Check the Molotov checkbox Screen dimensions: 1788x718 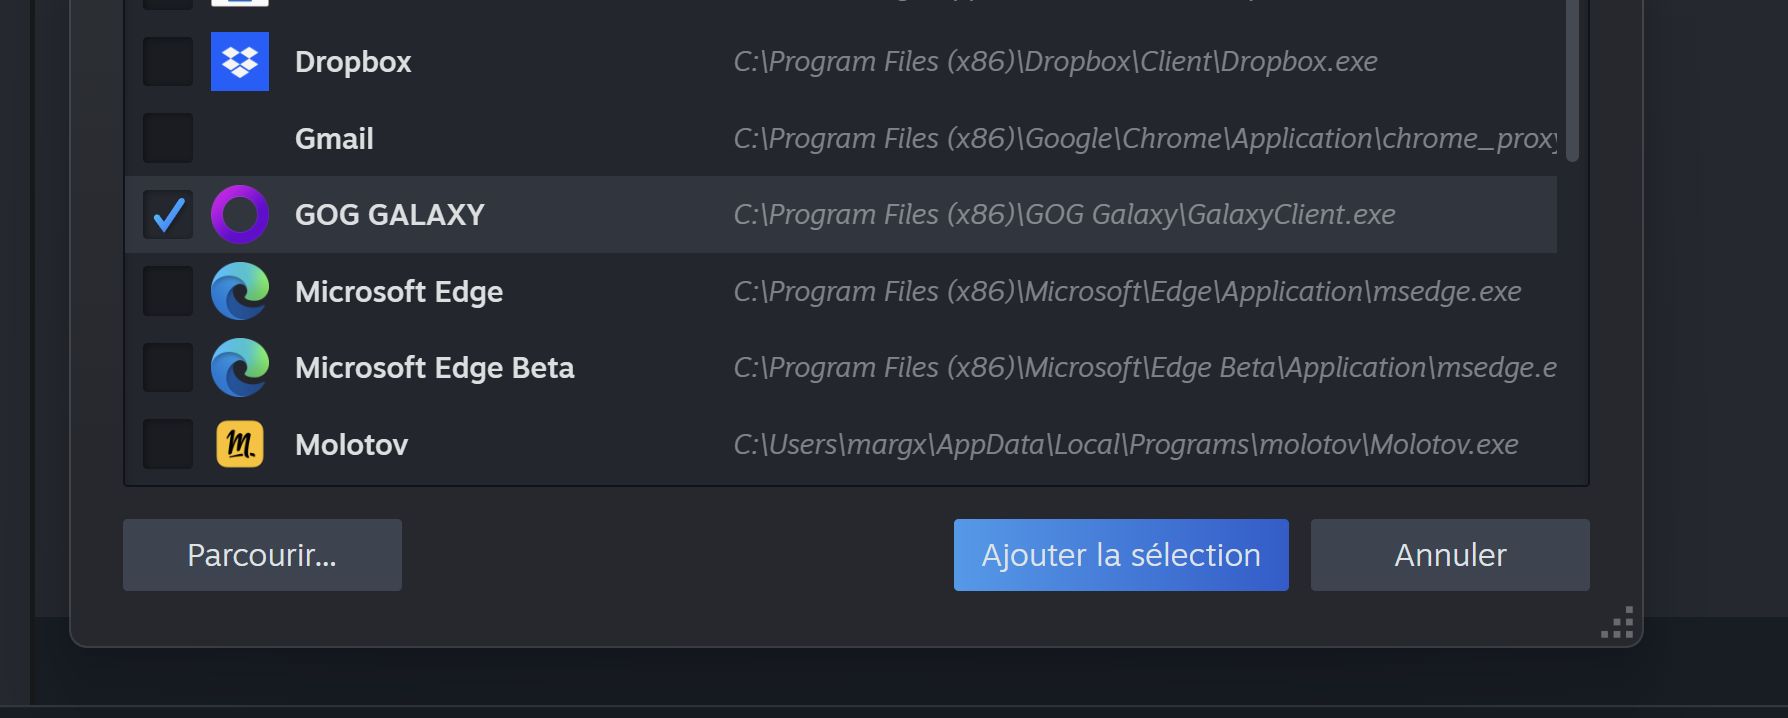168,444
